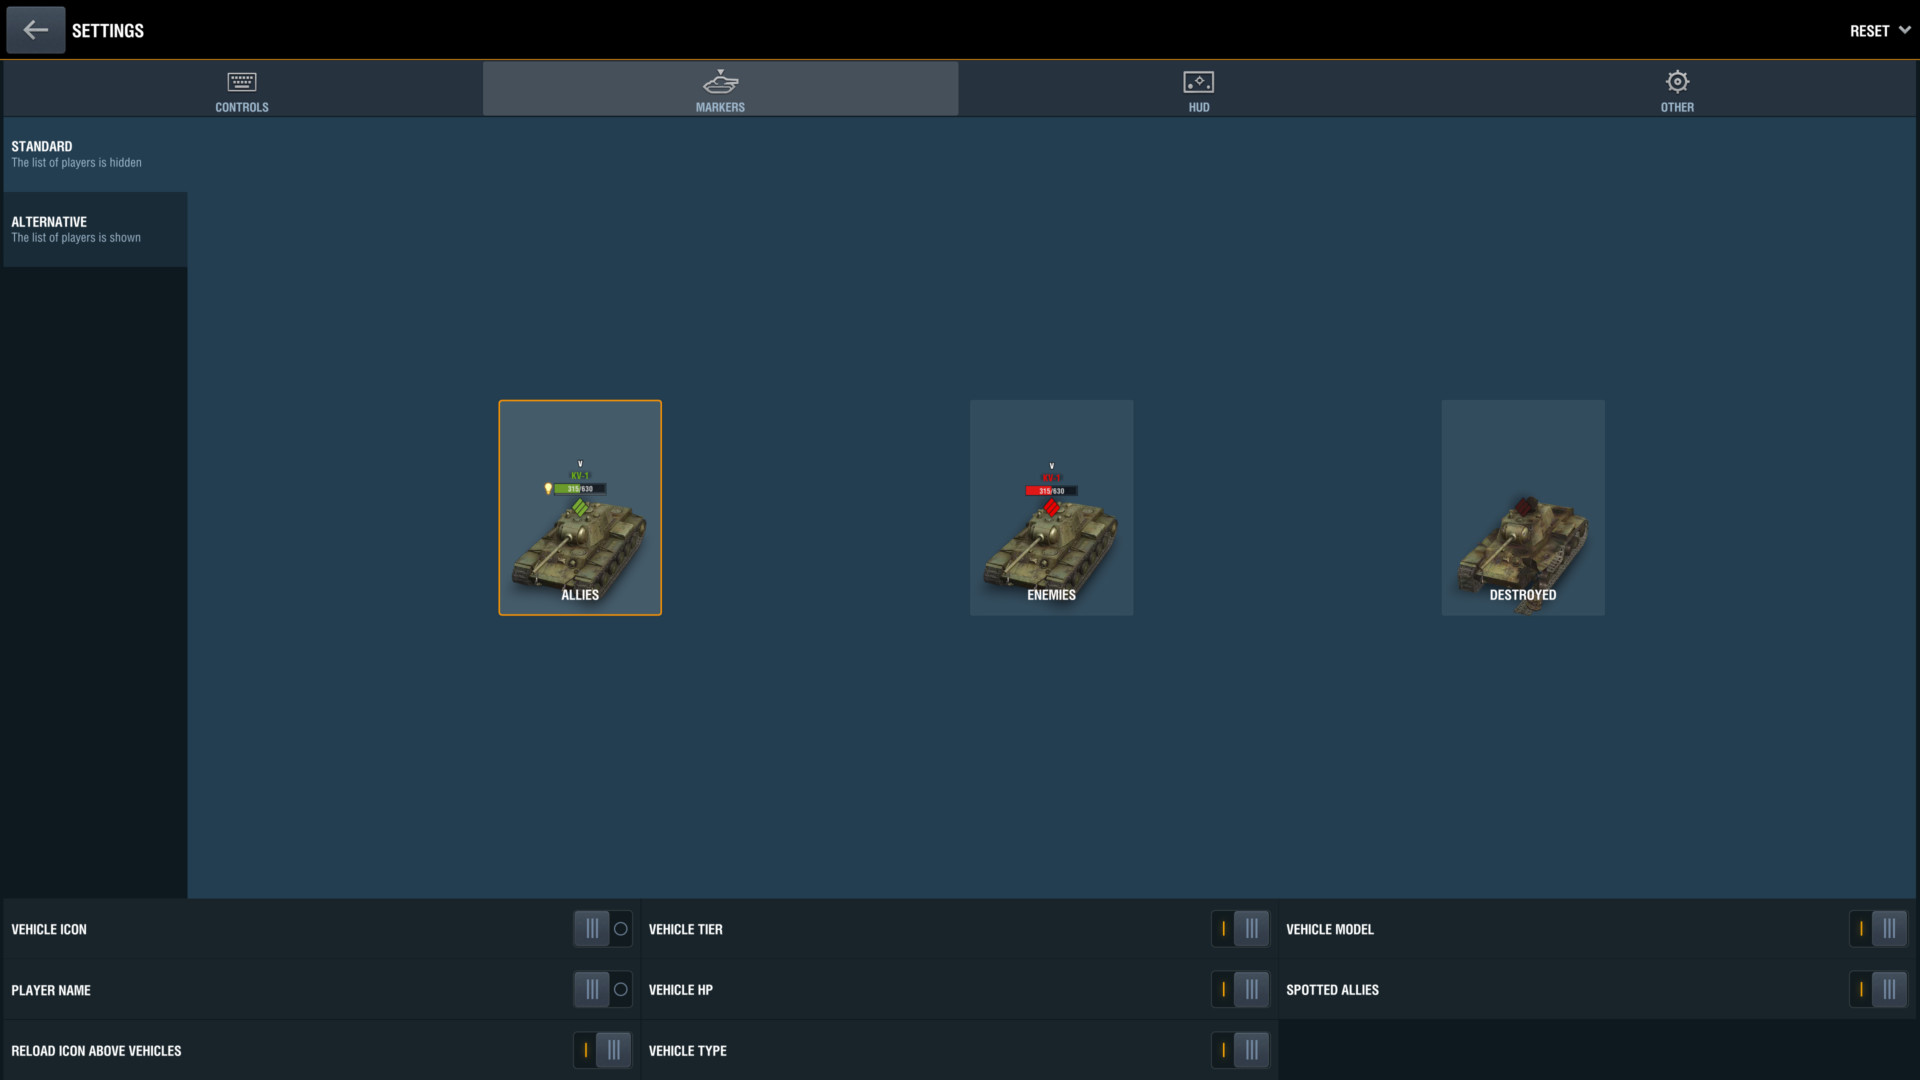Click the Other gear icon

(1678, 81)
